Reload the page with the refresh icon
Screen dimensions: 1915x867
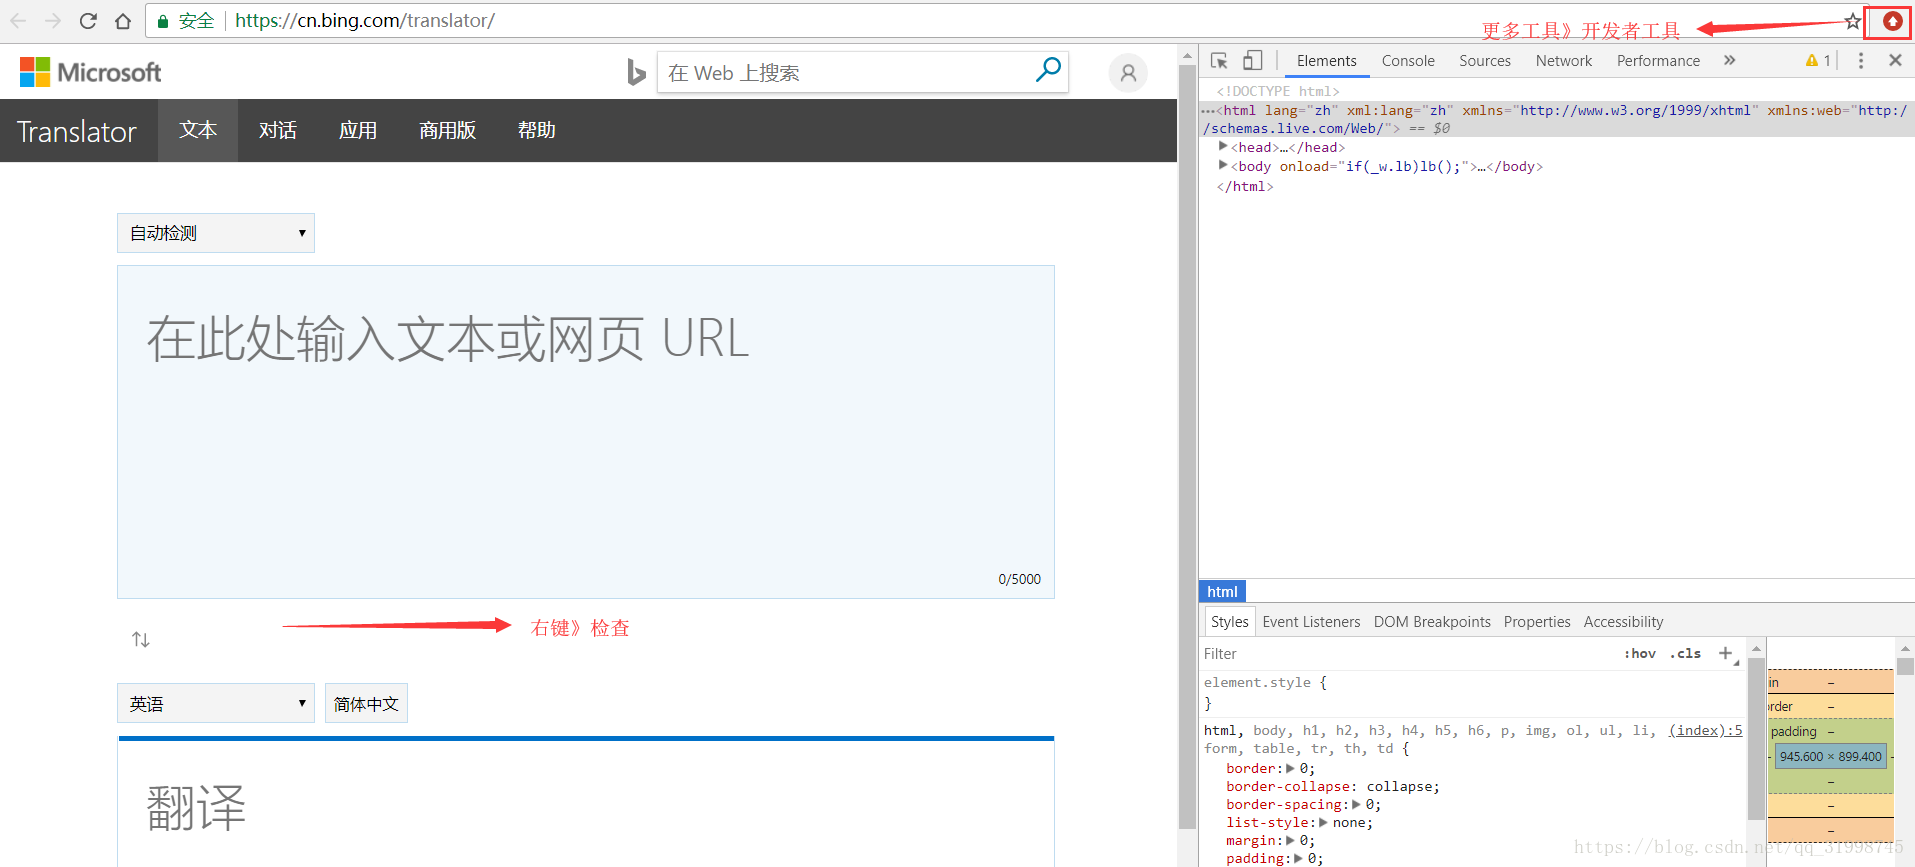tap(88, 21)
